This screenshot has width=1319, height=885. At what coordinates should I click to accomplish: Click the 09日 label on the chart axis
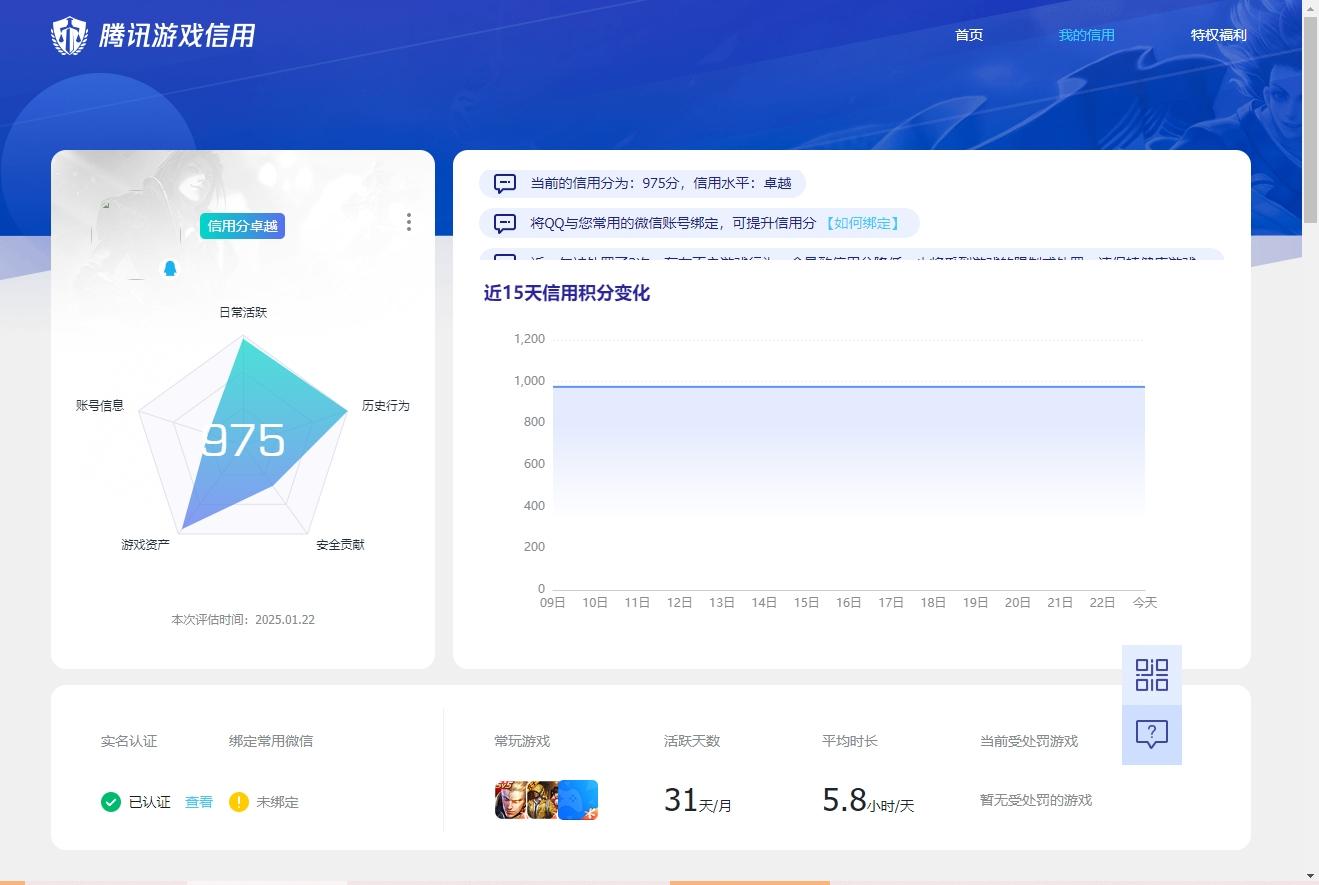(553, 603)
